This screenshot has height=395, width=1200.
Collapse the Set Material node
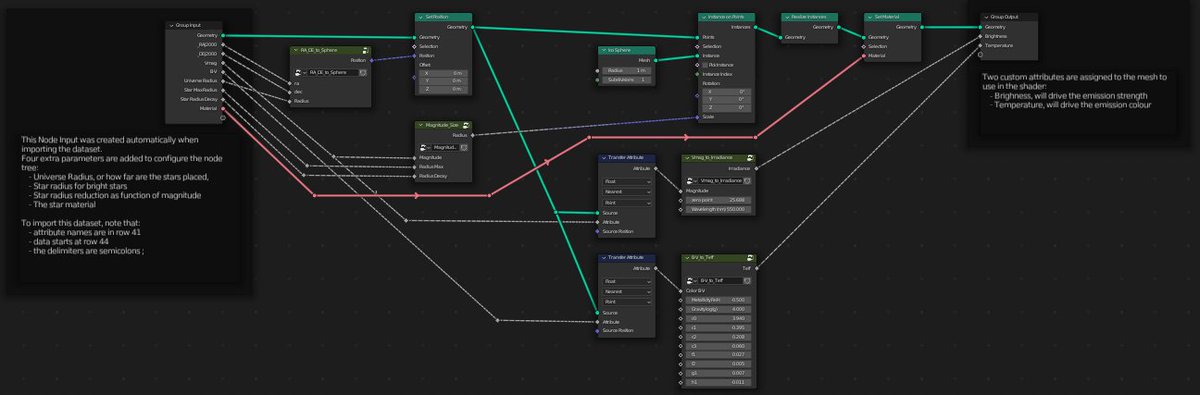(x=871, y=18)
